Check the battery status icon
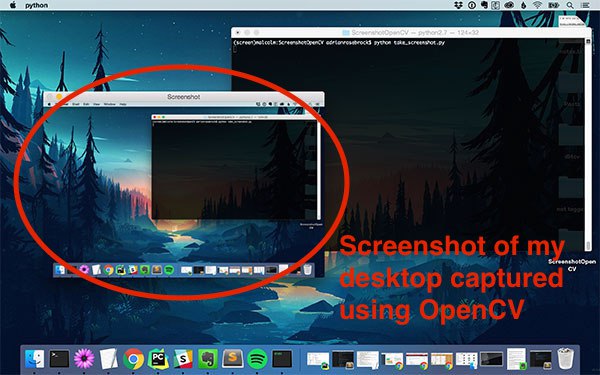The height and width of the screenshot is (375, 600). click(554, 5)
